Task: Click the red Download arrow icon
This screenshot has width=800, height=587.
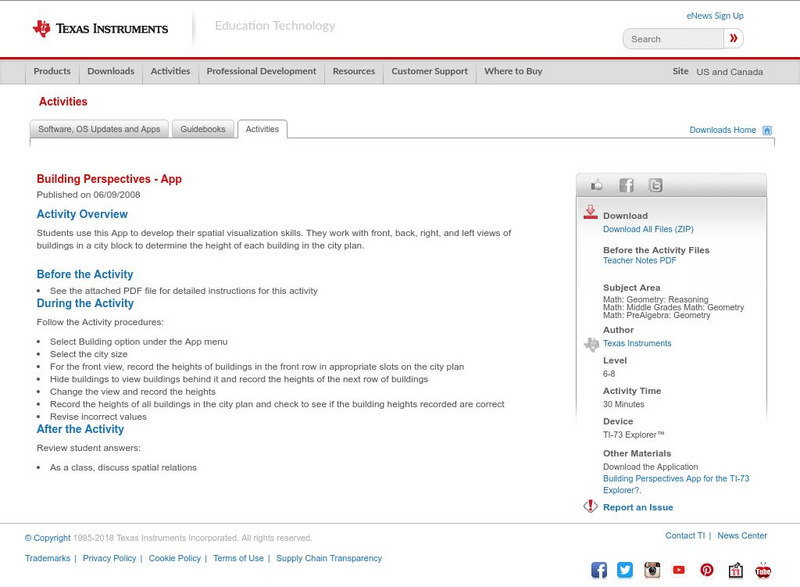Action: point(592,212)
